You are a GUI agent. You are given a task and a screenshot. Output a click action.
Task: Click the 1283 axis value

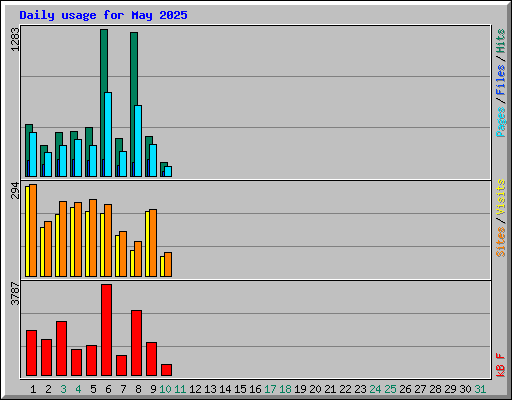point(15,39)
